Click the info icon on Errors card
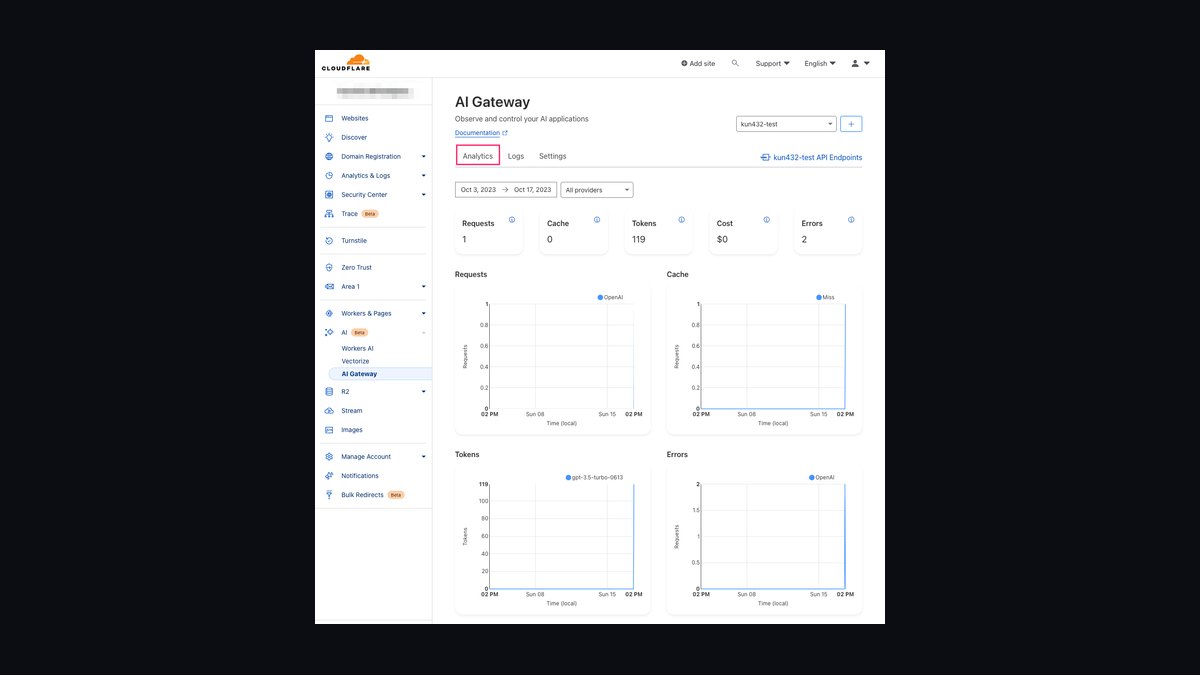The image size is (1200, 675). coord(851,219)
